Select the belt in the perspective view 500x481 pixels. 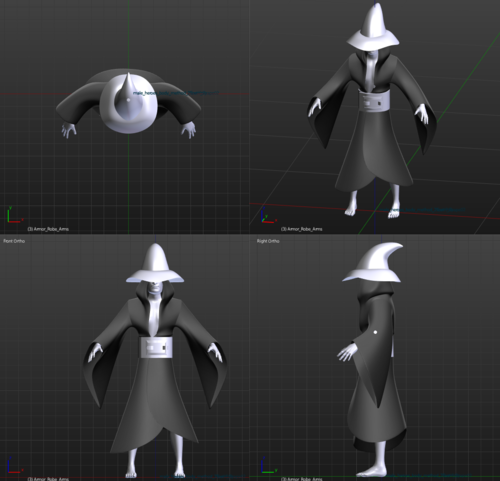click(x=374, y=102)
